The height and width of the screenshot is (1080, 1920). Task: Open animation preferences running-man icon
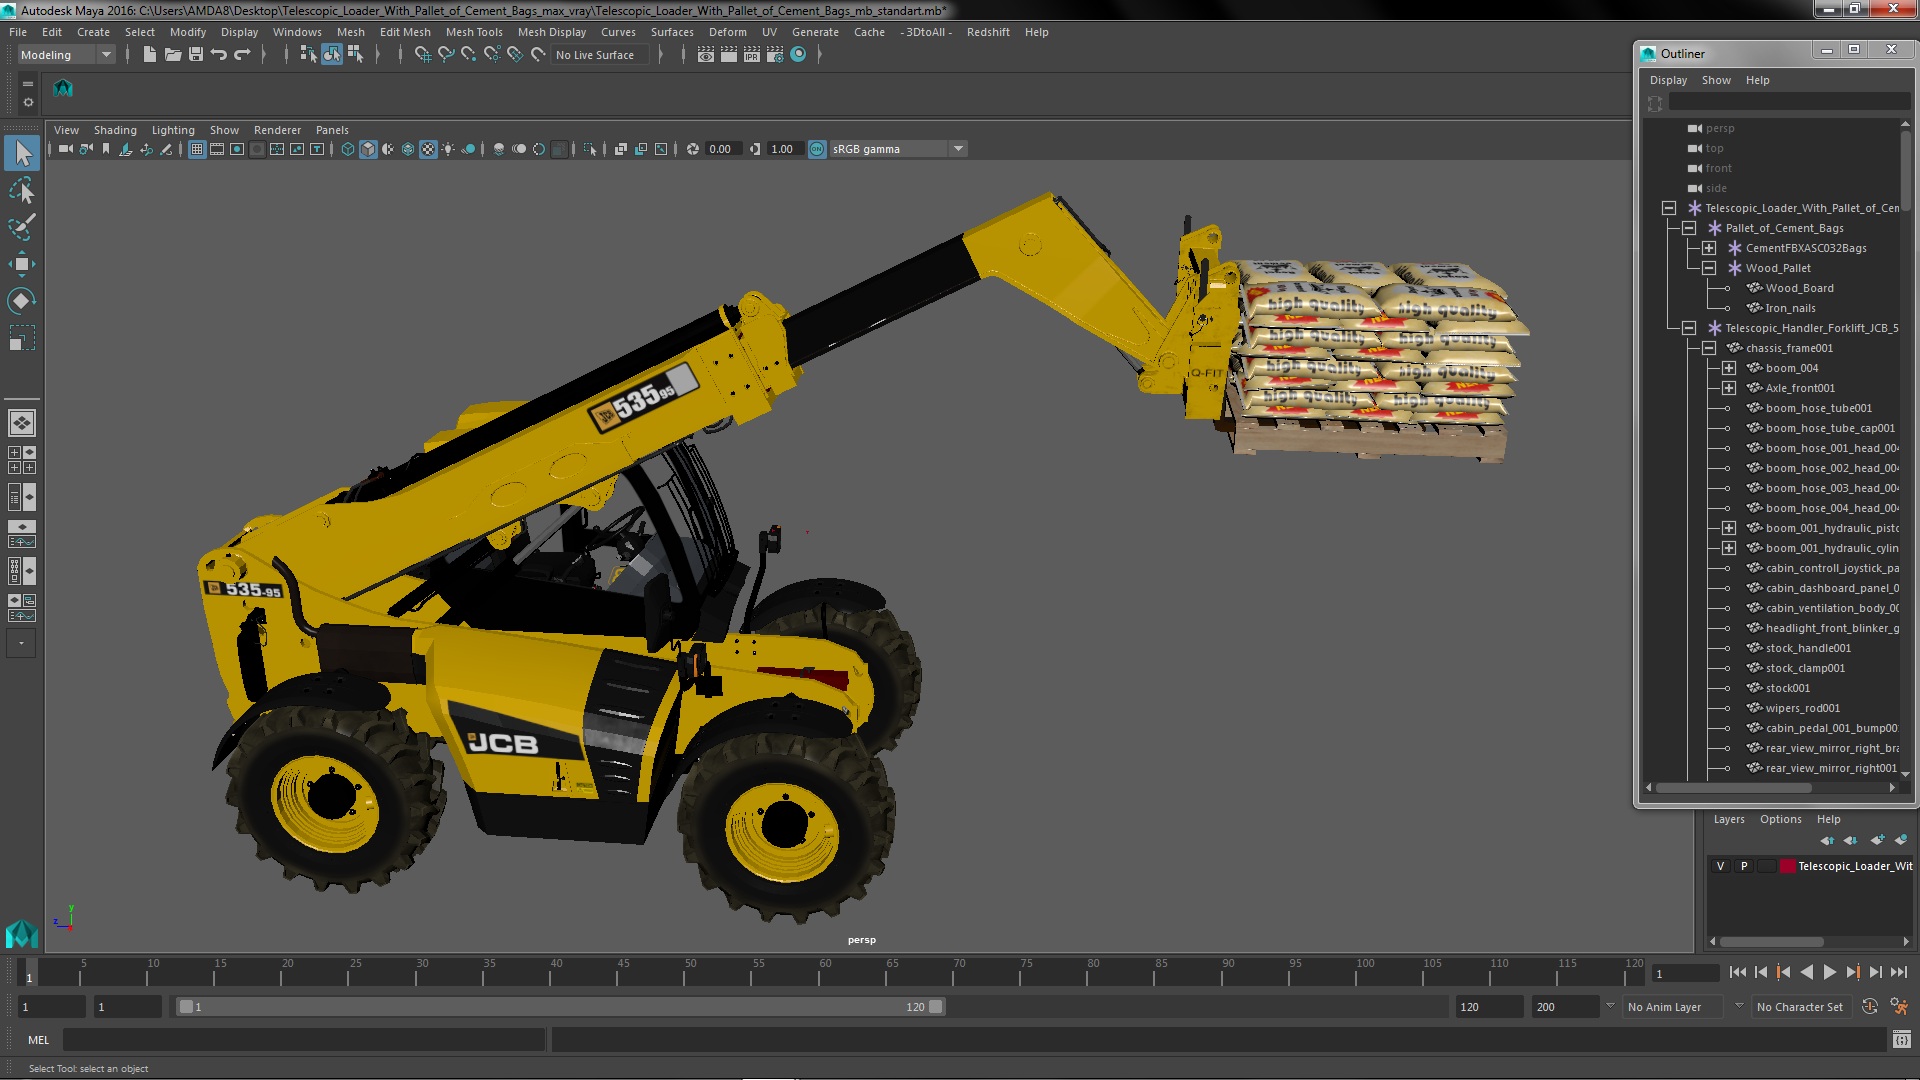(1899, 1007)
